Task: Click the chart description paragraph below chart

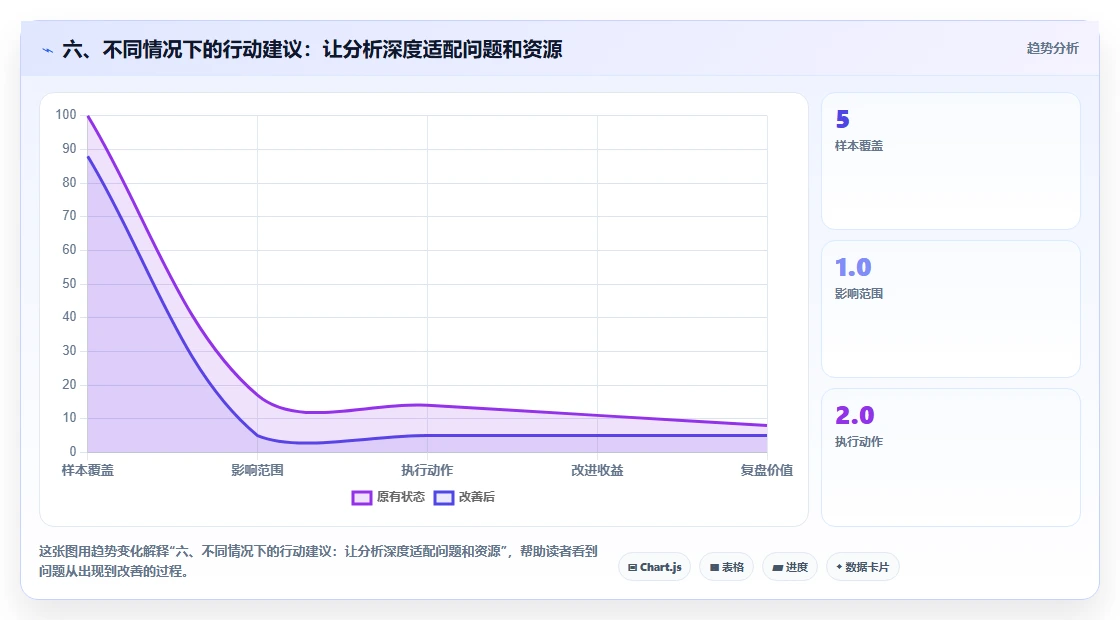Action: click(318, 561)
